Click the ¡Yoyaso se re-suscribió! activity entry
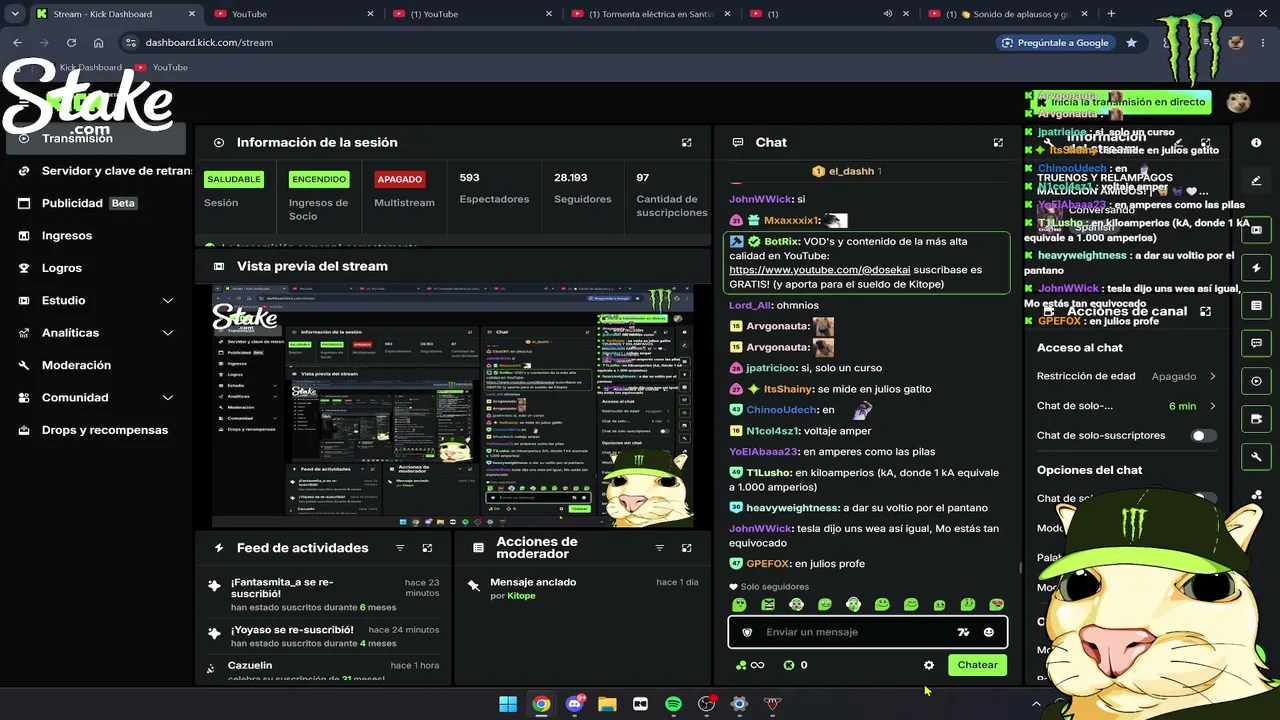1280x720 pixels. [x=324, y=637]
